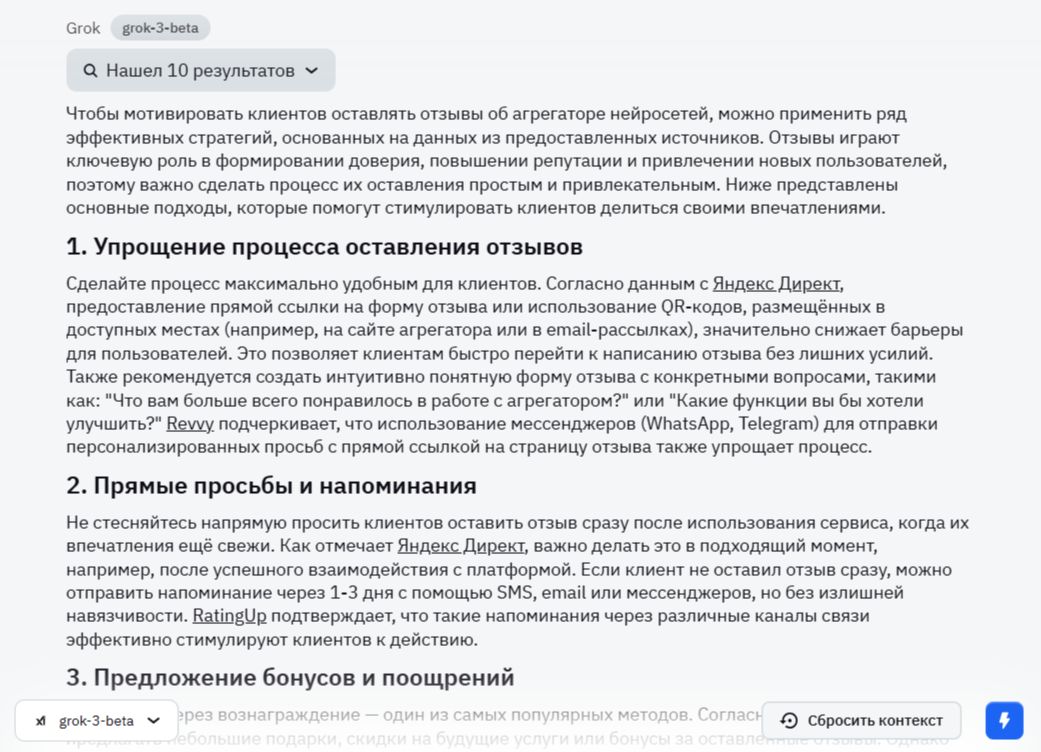Follow the Revvy source link
The width and height of the screenshot is (1041, 752).
coord(190,423)
